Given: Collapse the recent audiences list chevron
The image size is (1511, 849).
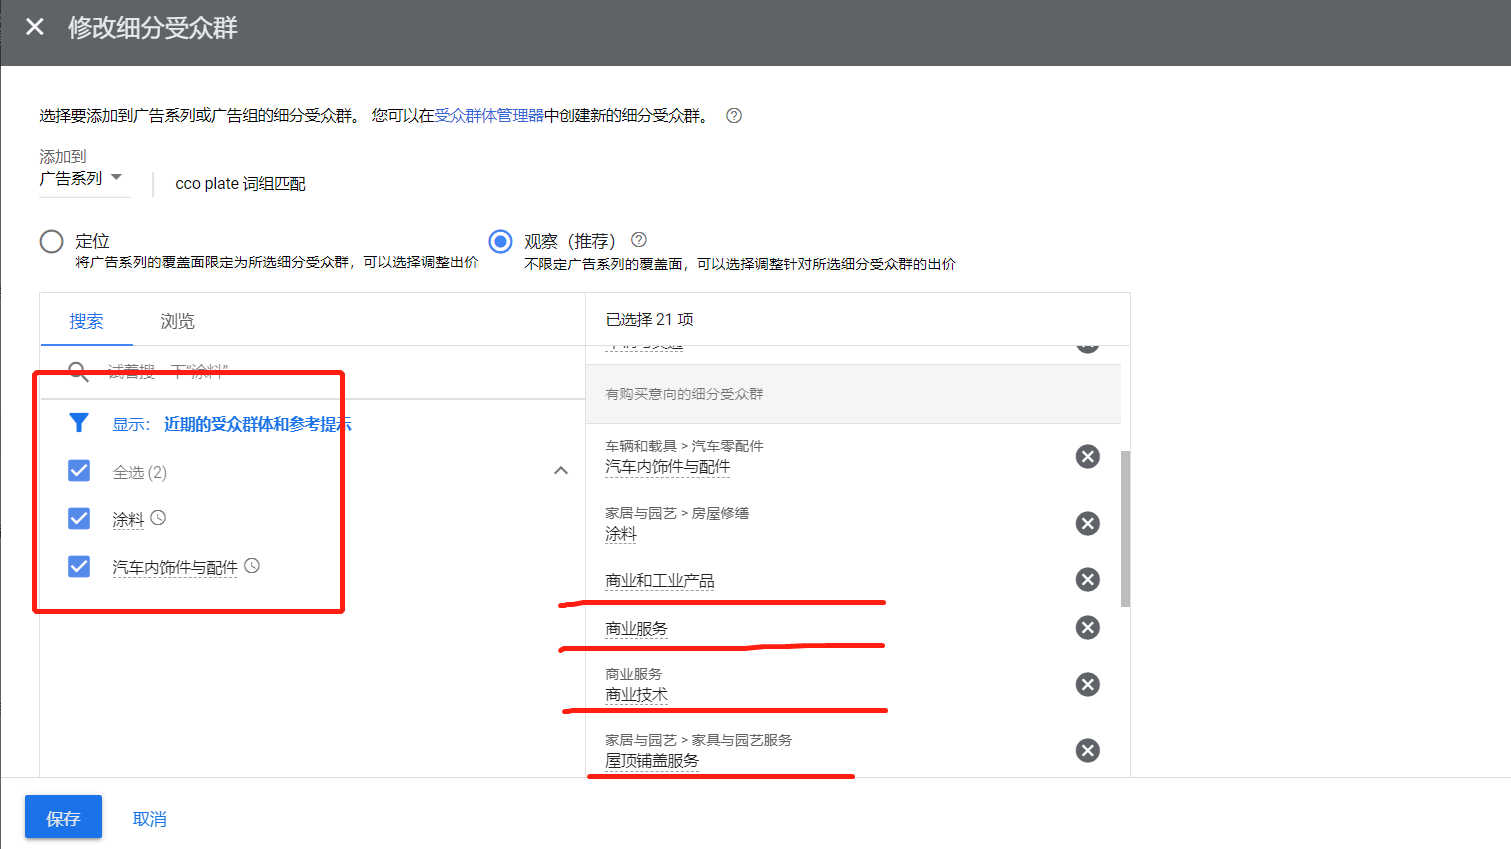Looking at the screenshot, I should pos(561,471).
